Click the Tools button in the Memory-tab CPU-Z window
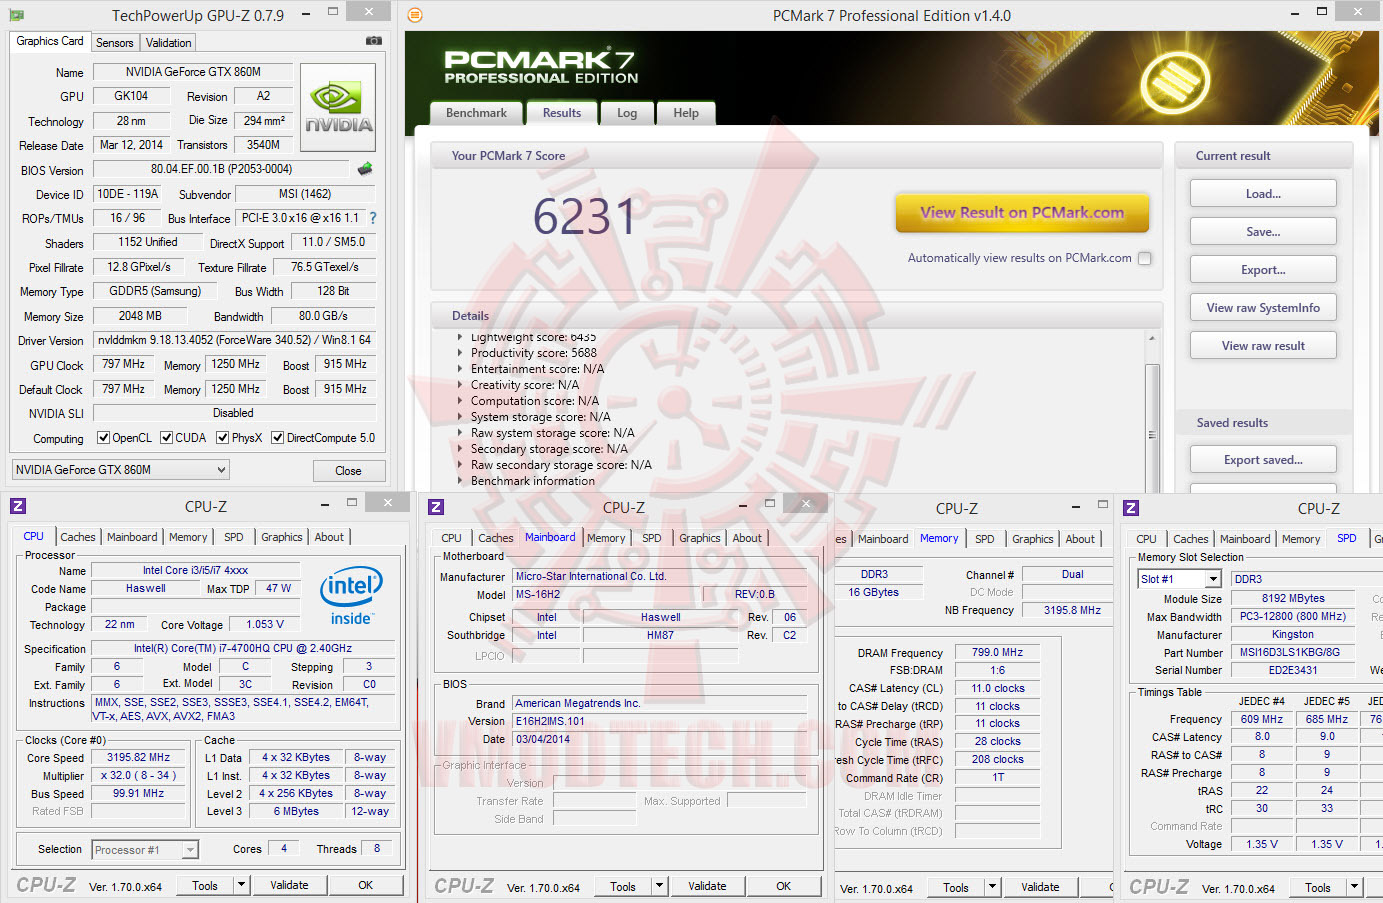Viewport: 1383px width, 903px height. (956, 887)
